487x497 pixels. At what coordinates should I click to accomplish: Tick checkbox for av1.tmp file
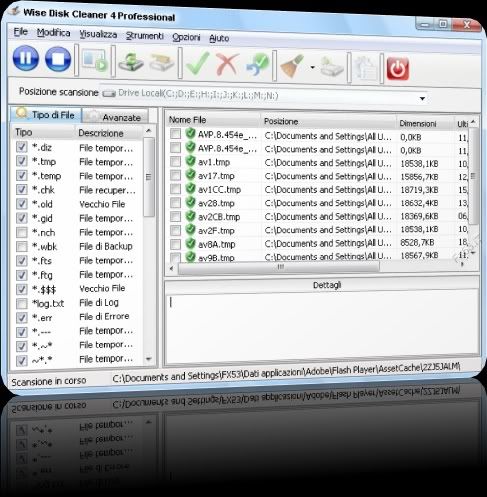[175, 161]
